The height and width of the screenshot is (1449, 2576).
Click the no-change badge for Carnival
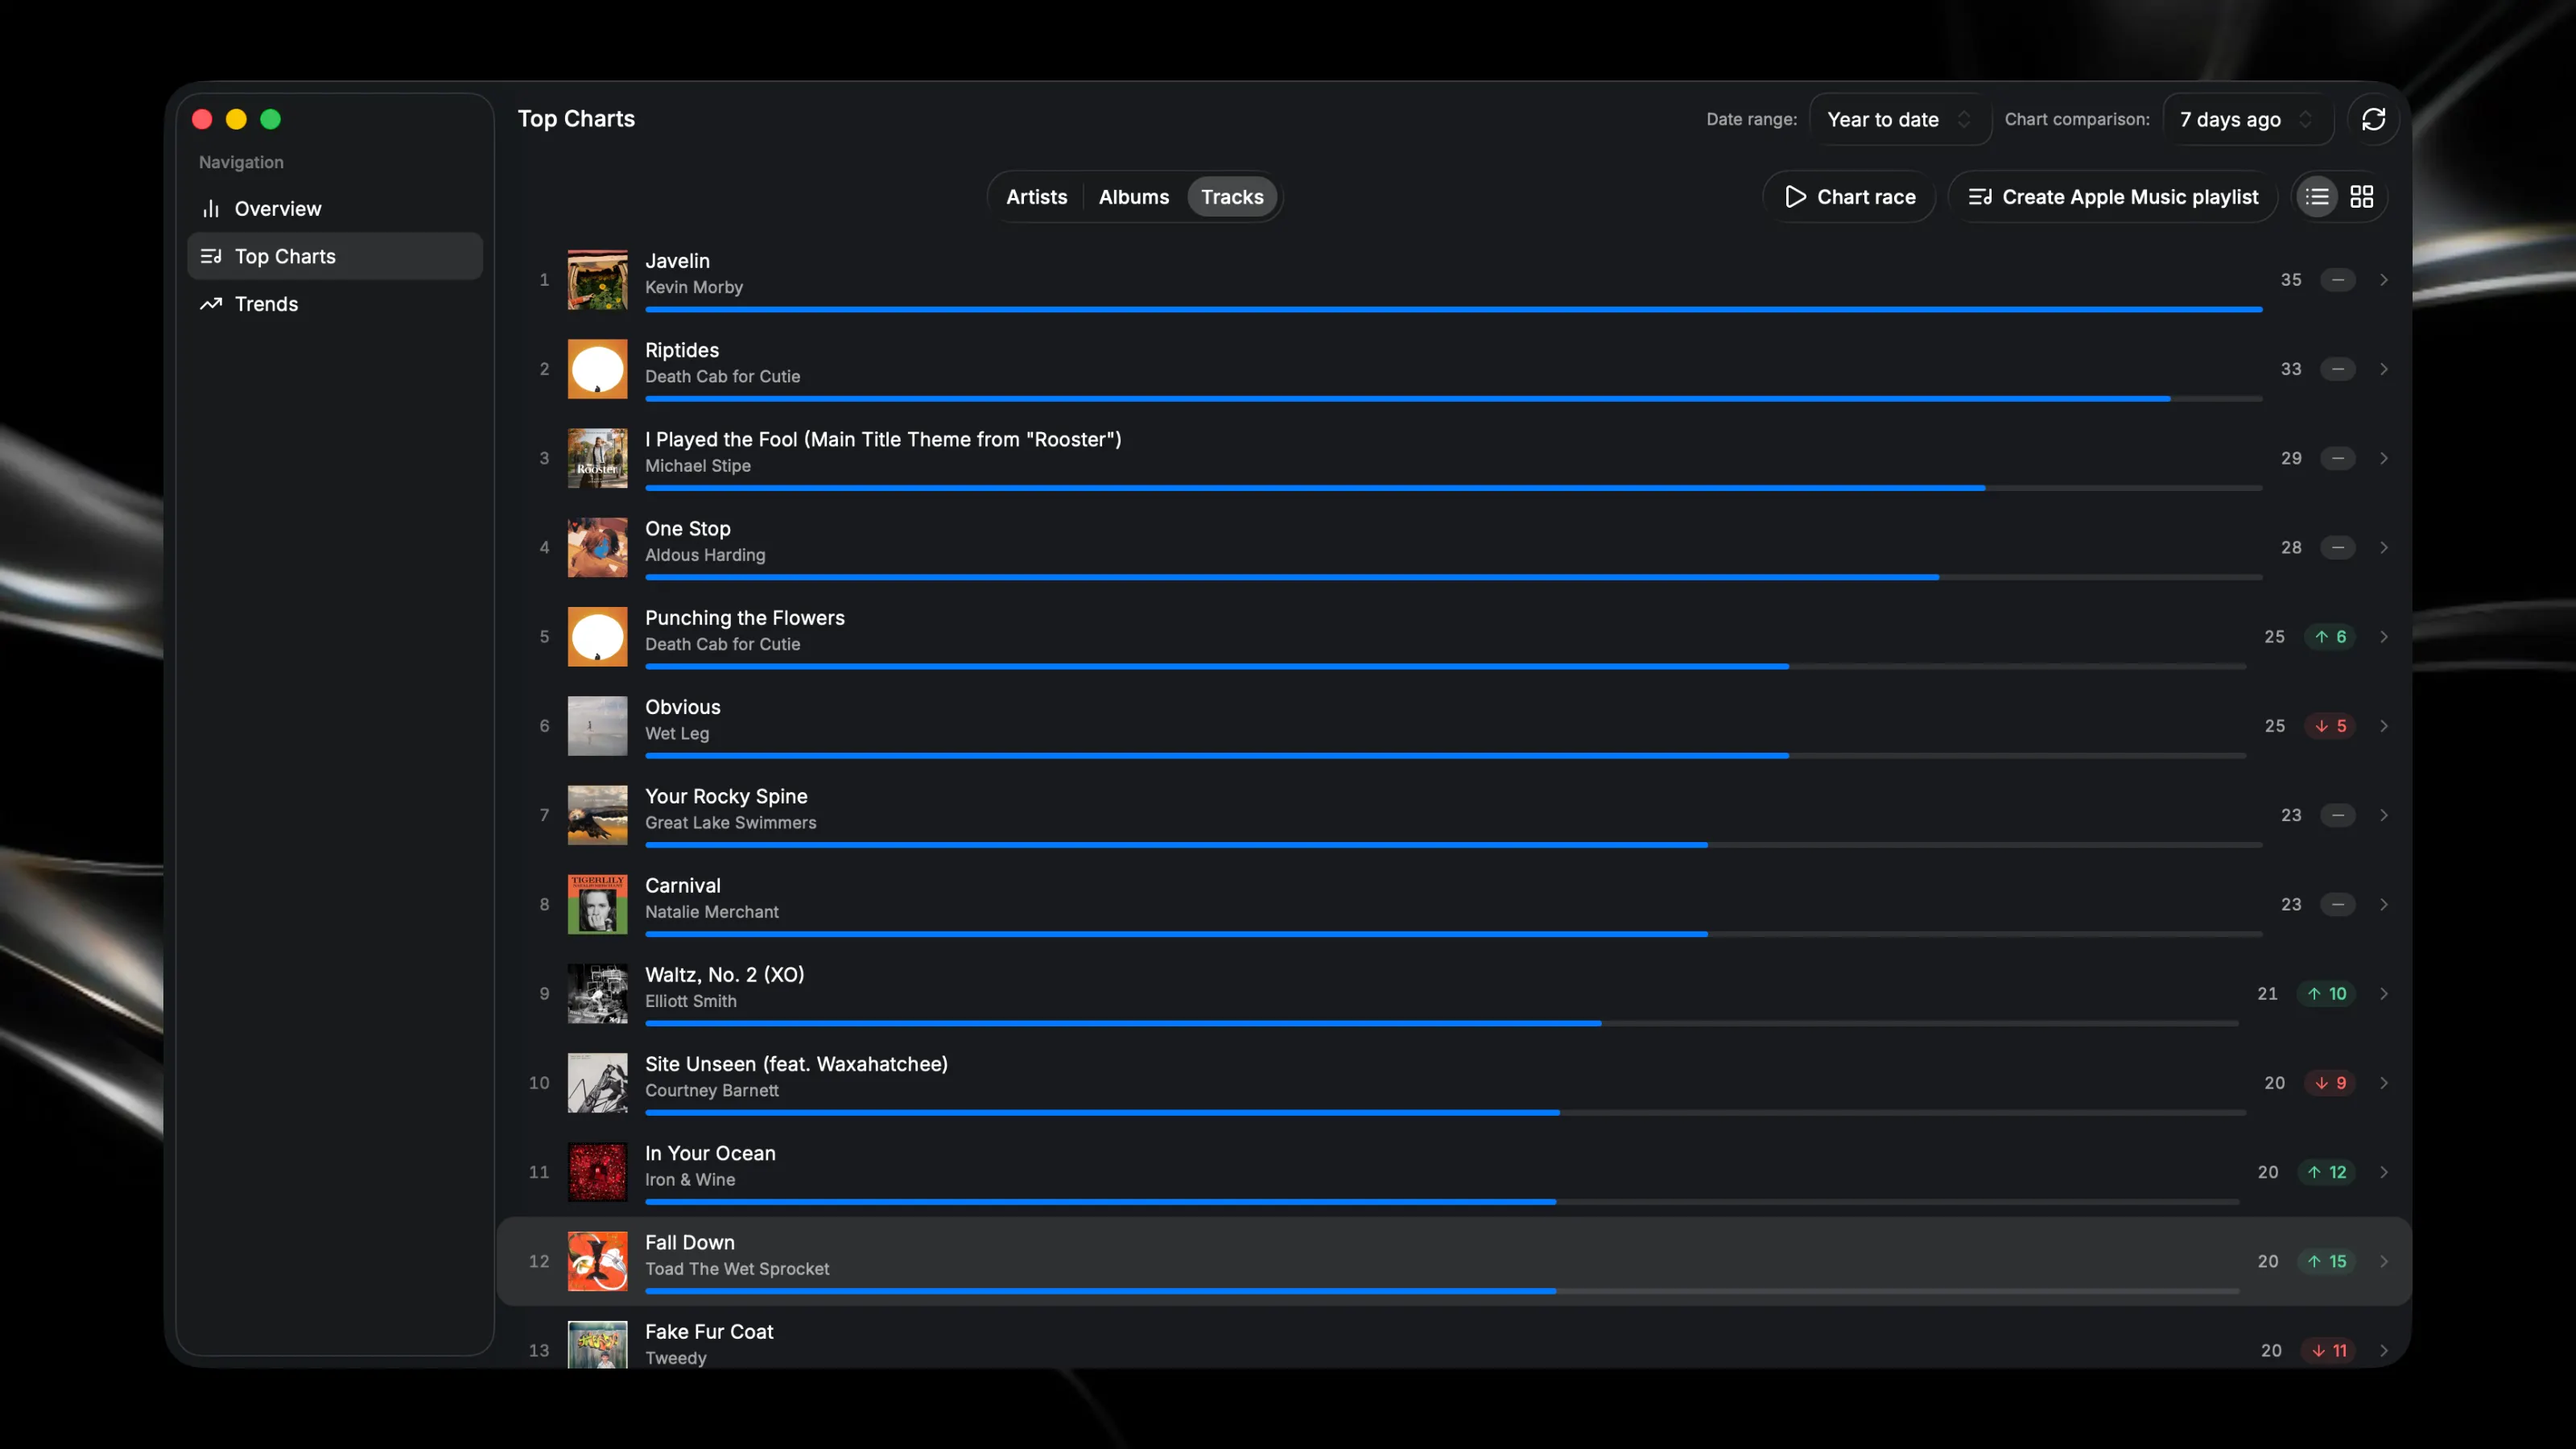2338,904
